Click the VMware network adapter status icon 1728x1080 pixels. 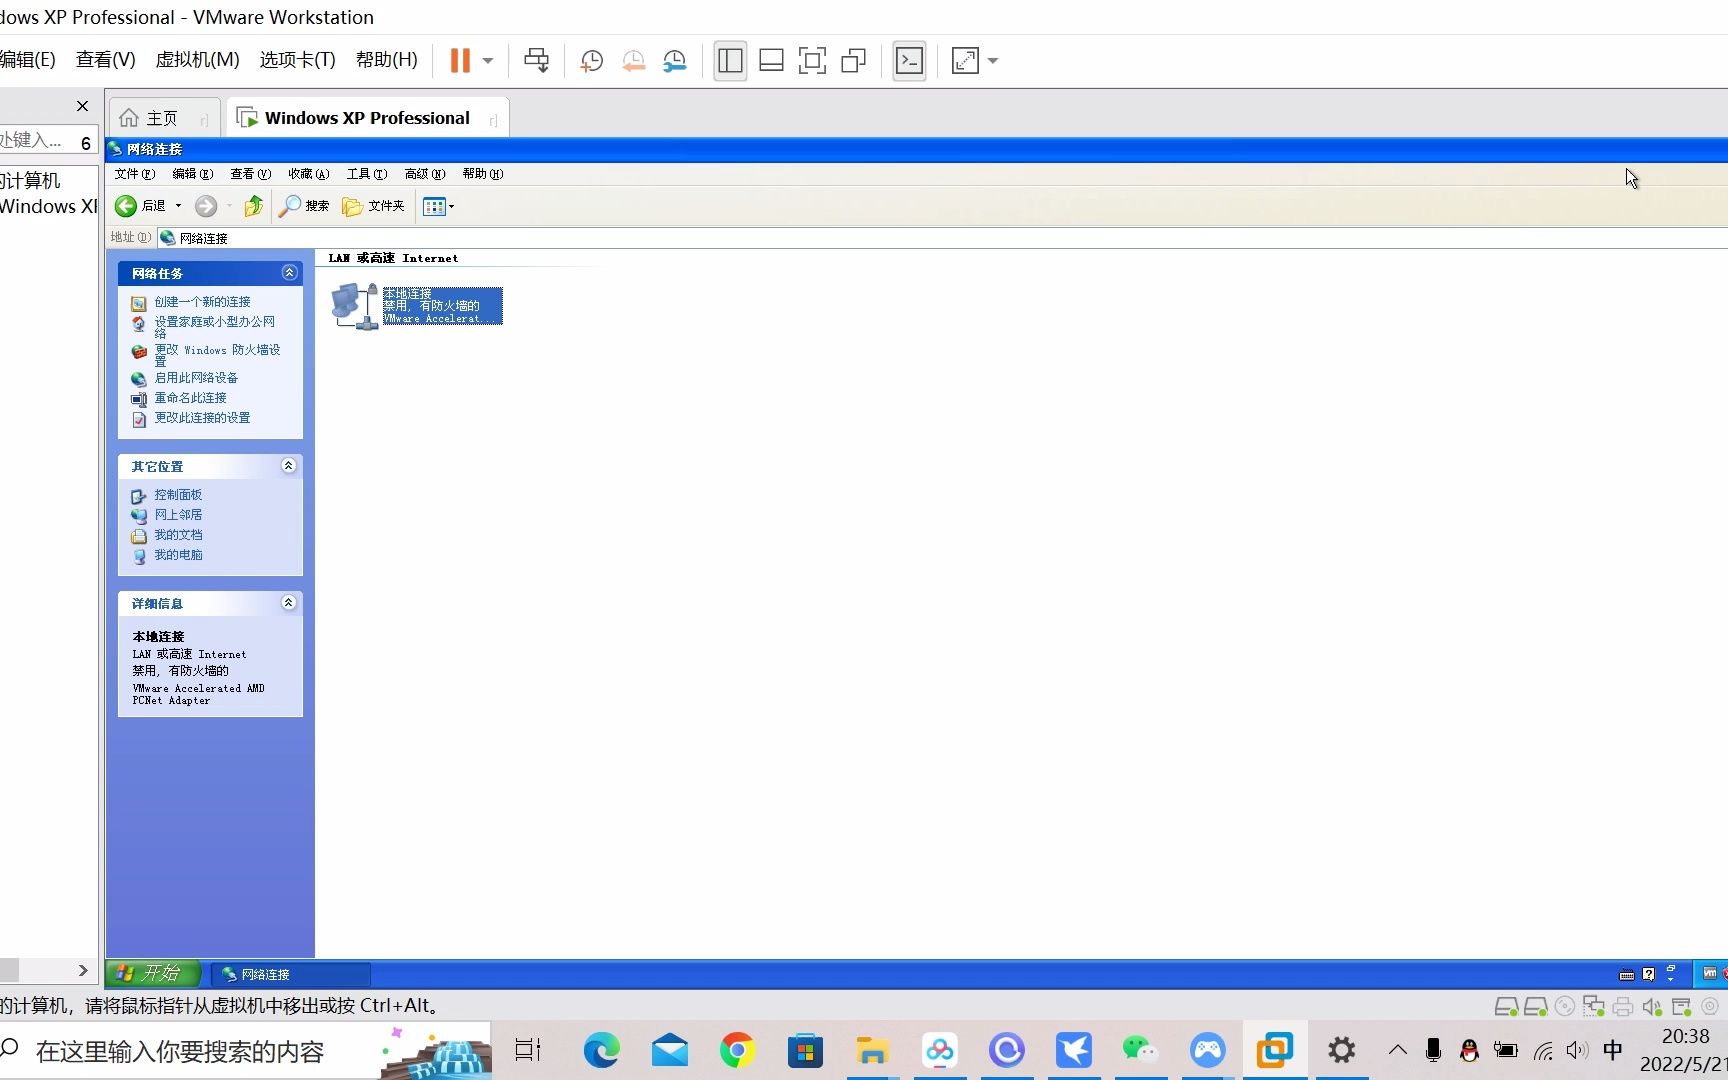click(1594, 1007)
